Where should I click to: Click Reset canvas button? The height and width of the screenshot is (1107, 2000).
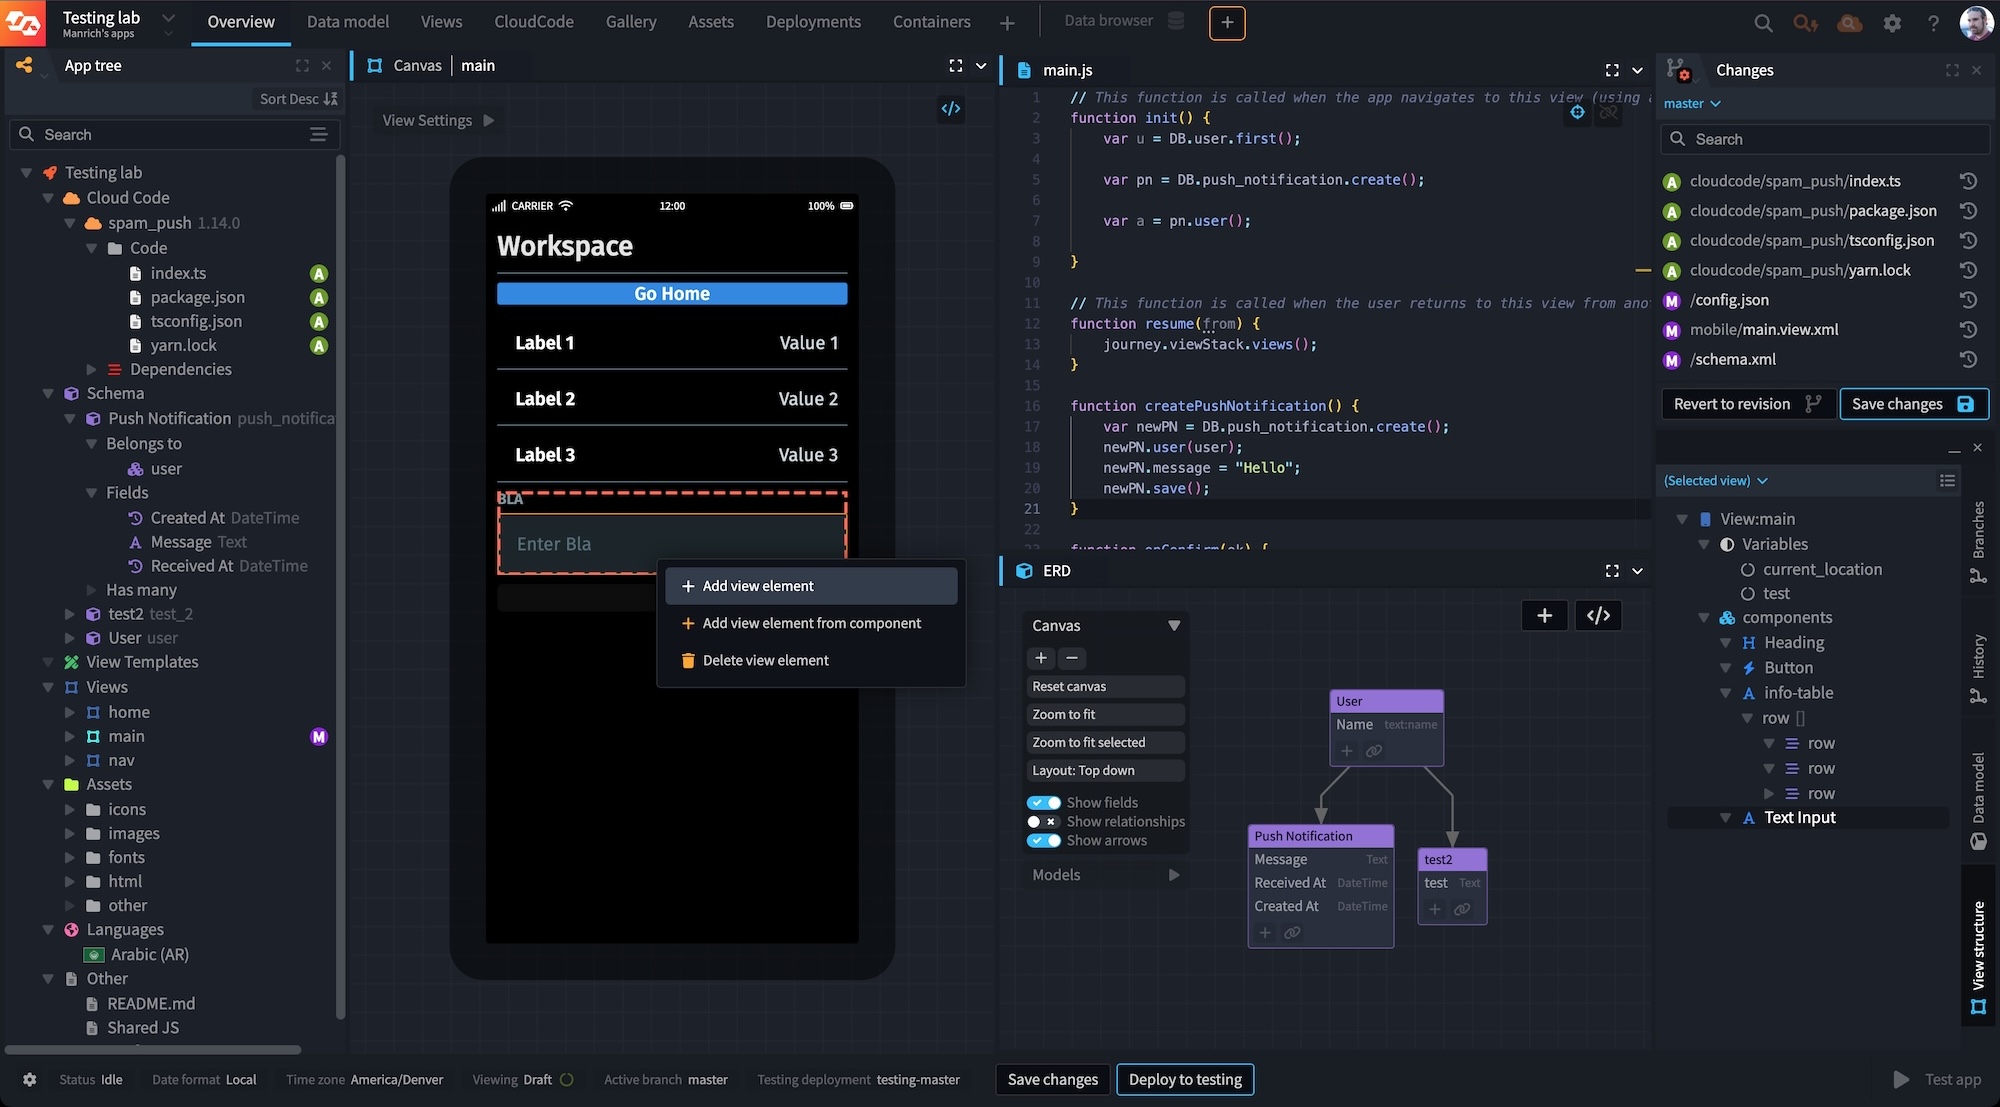point(1105,686)
